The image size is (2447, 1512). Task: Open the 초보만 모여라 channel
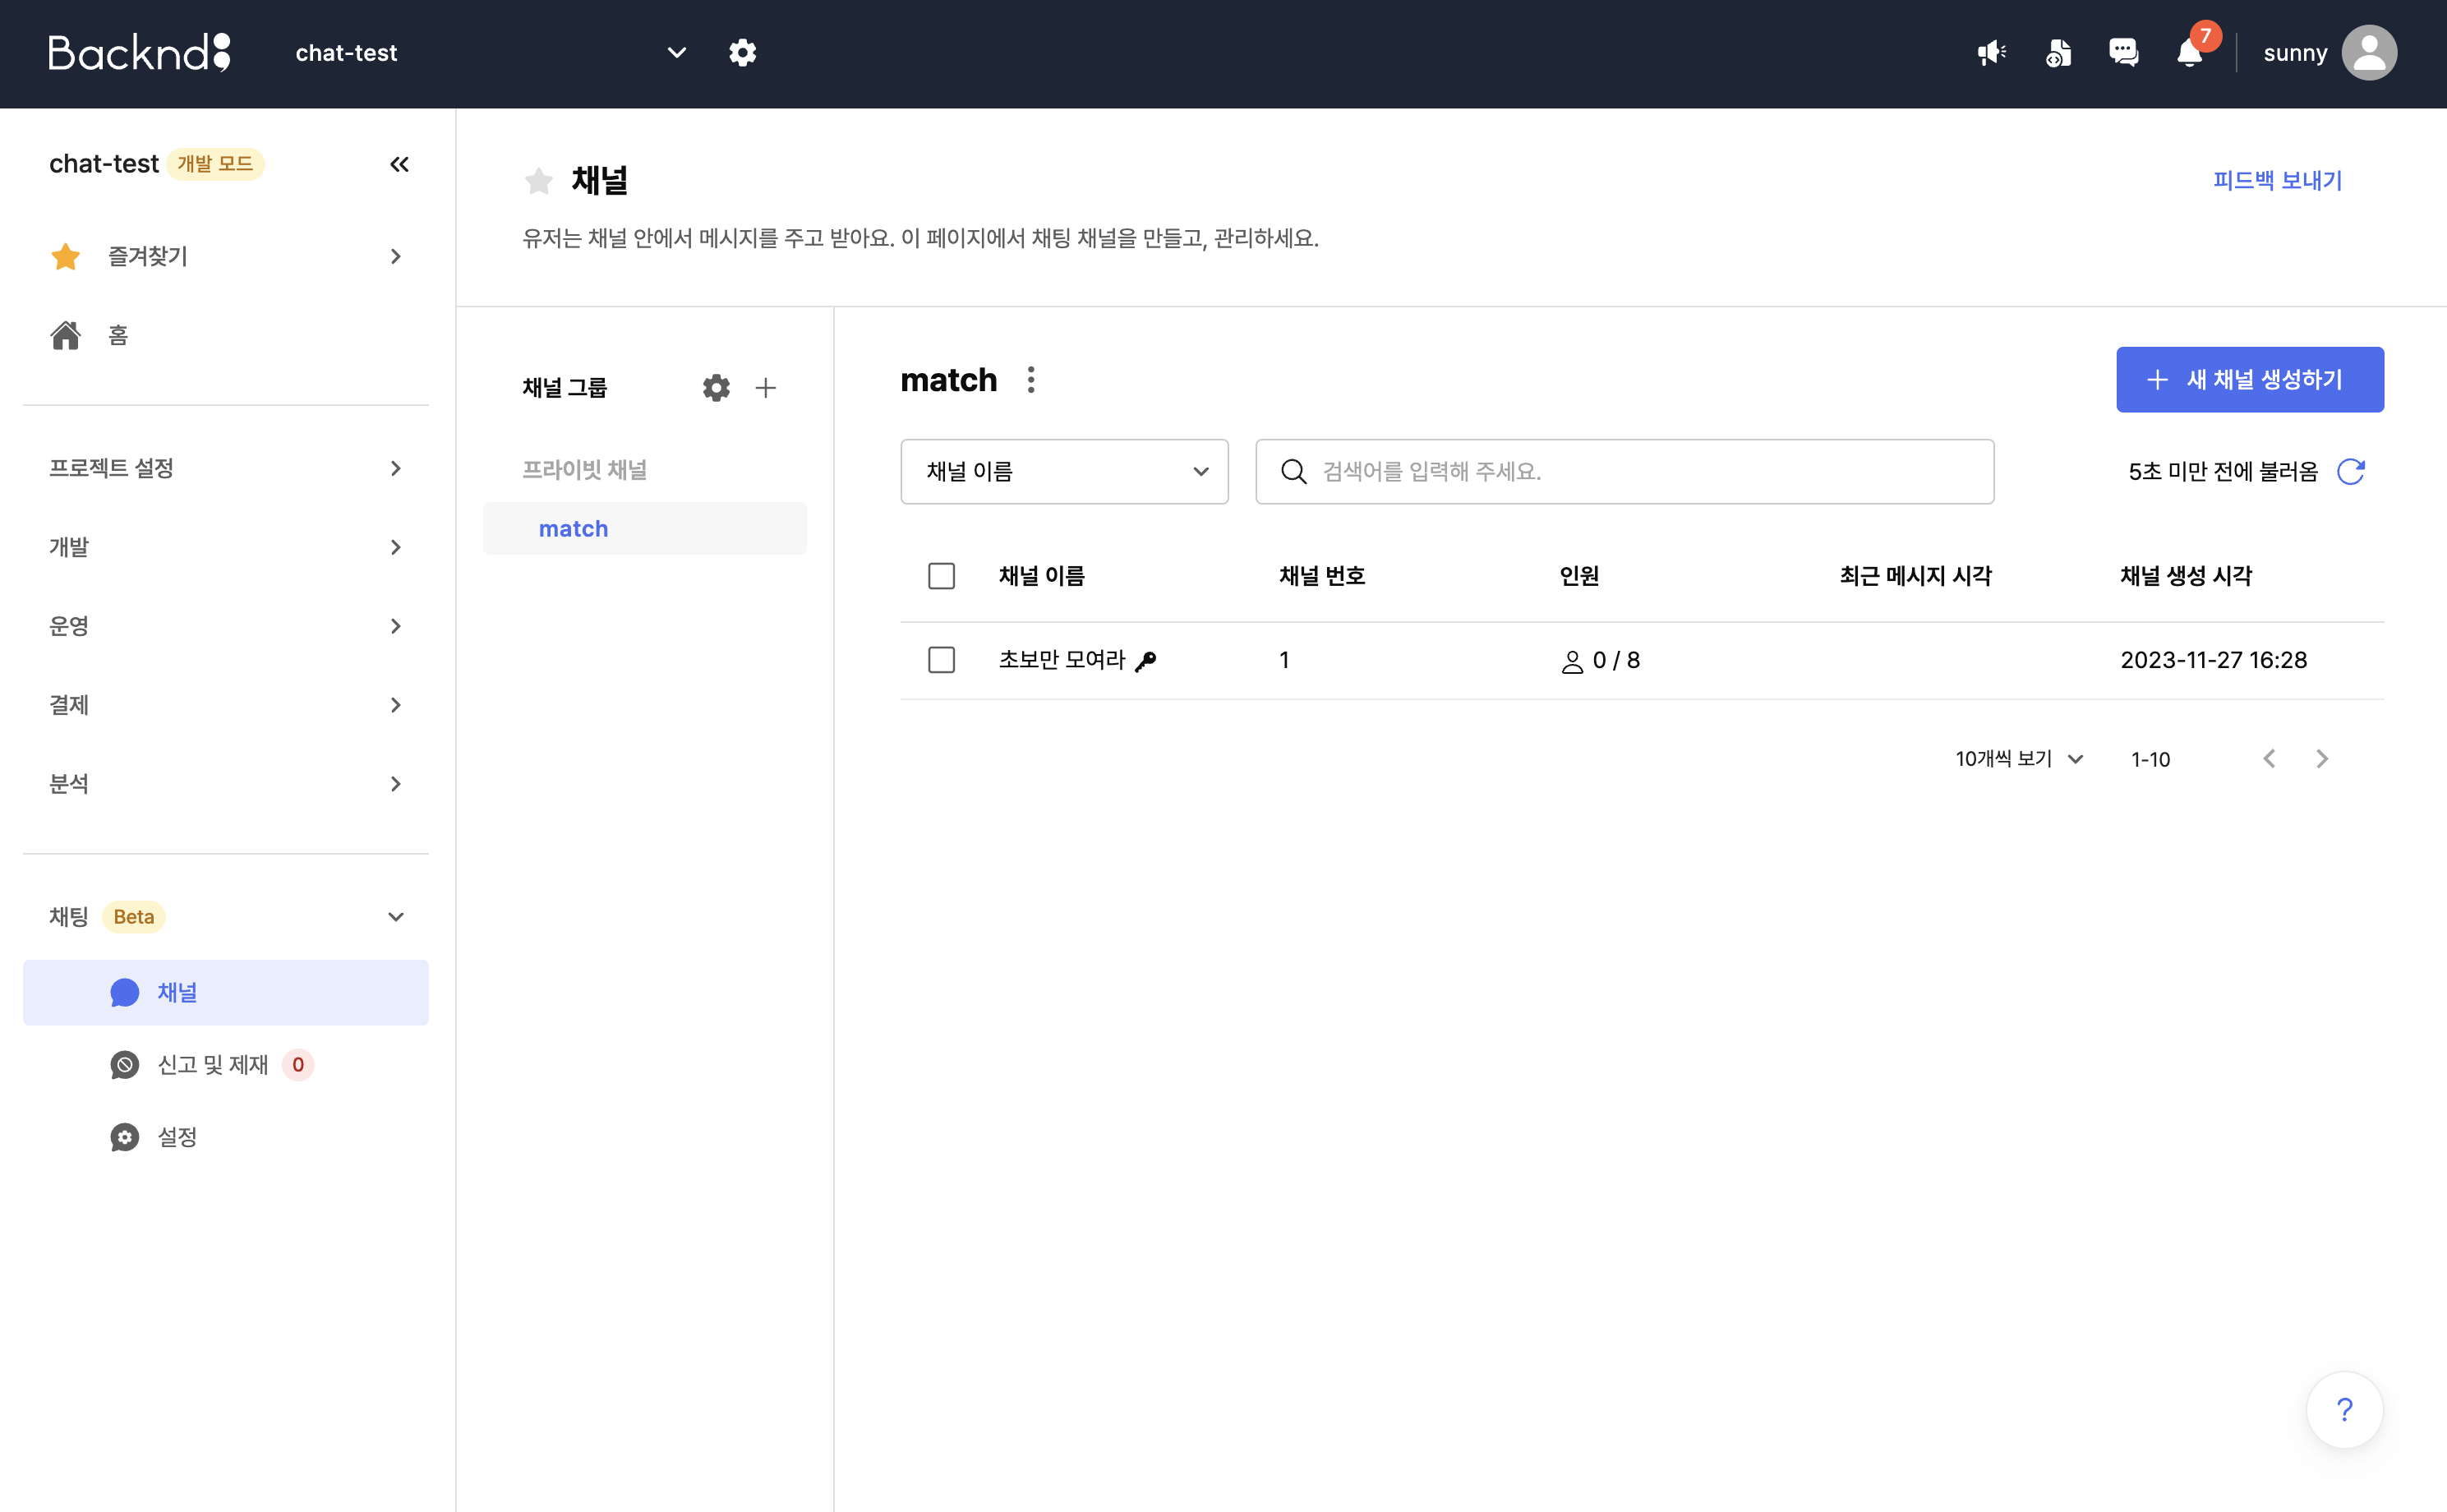point(1062,660)
